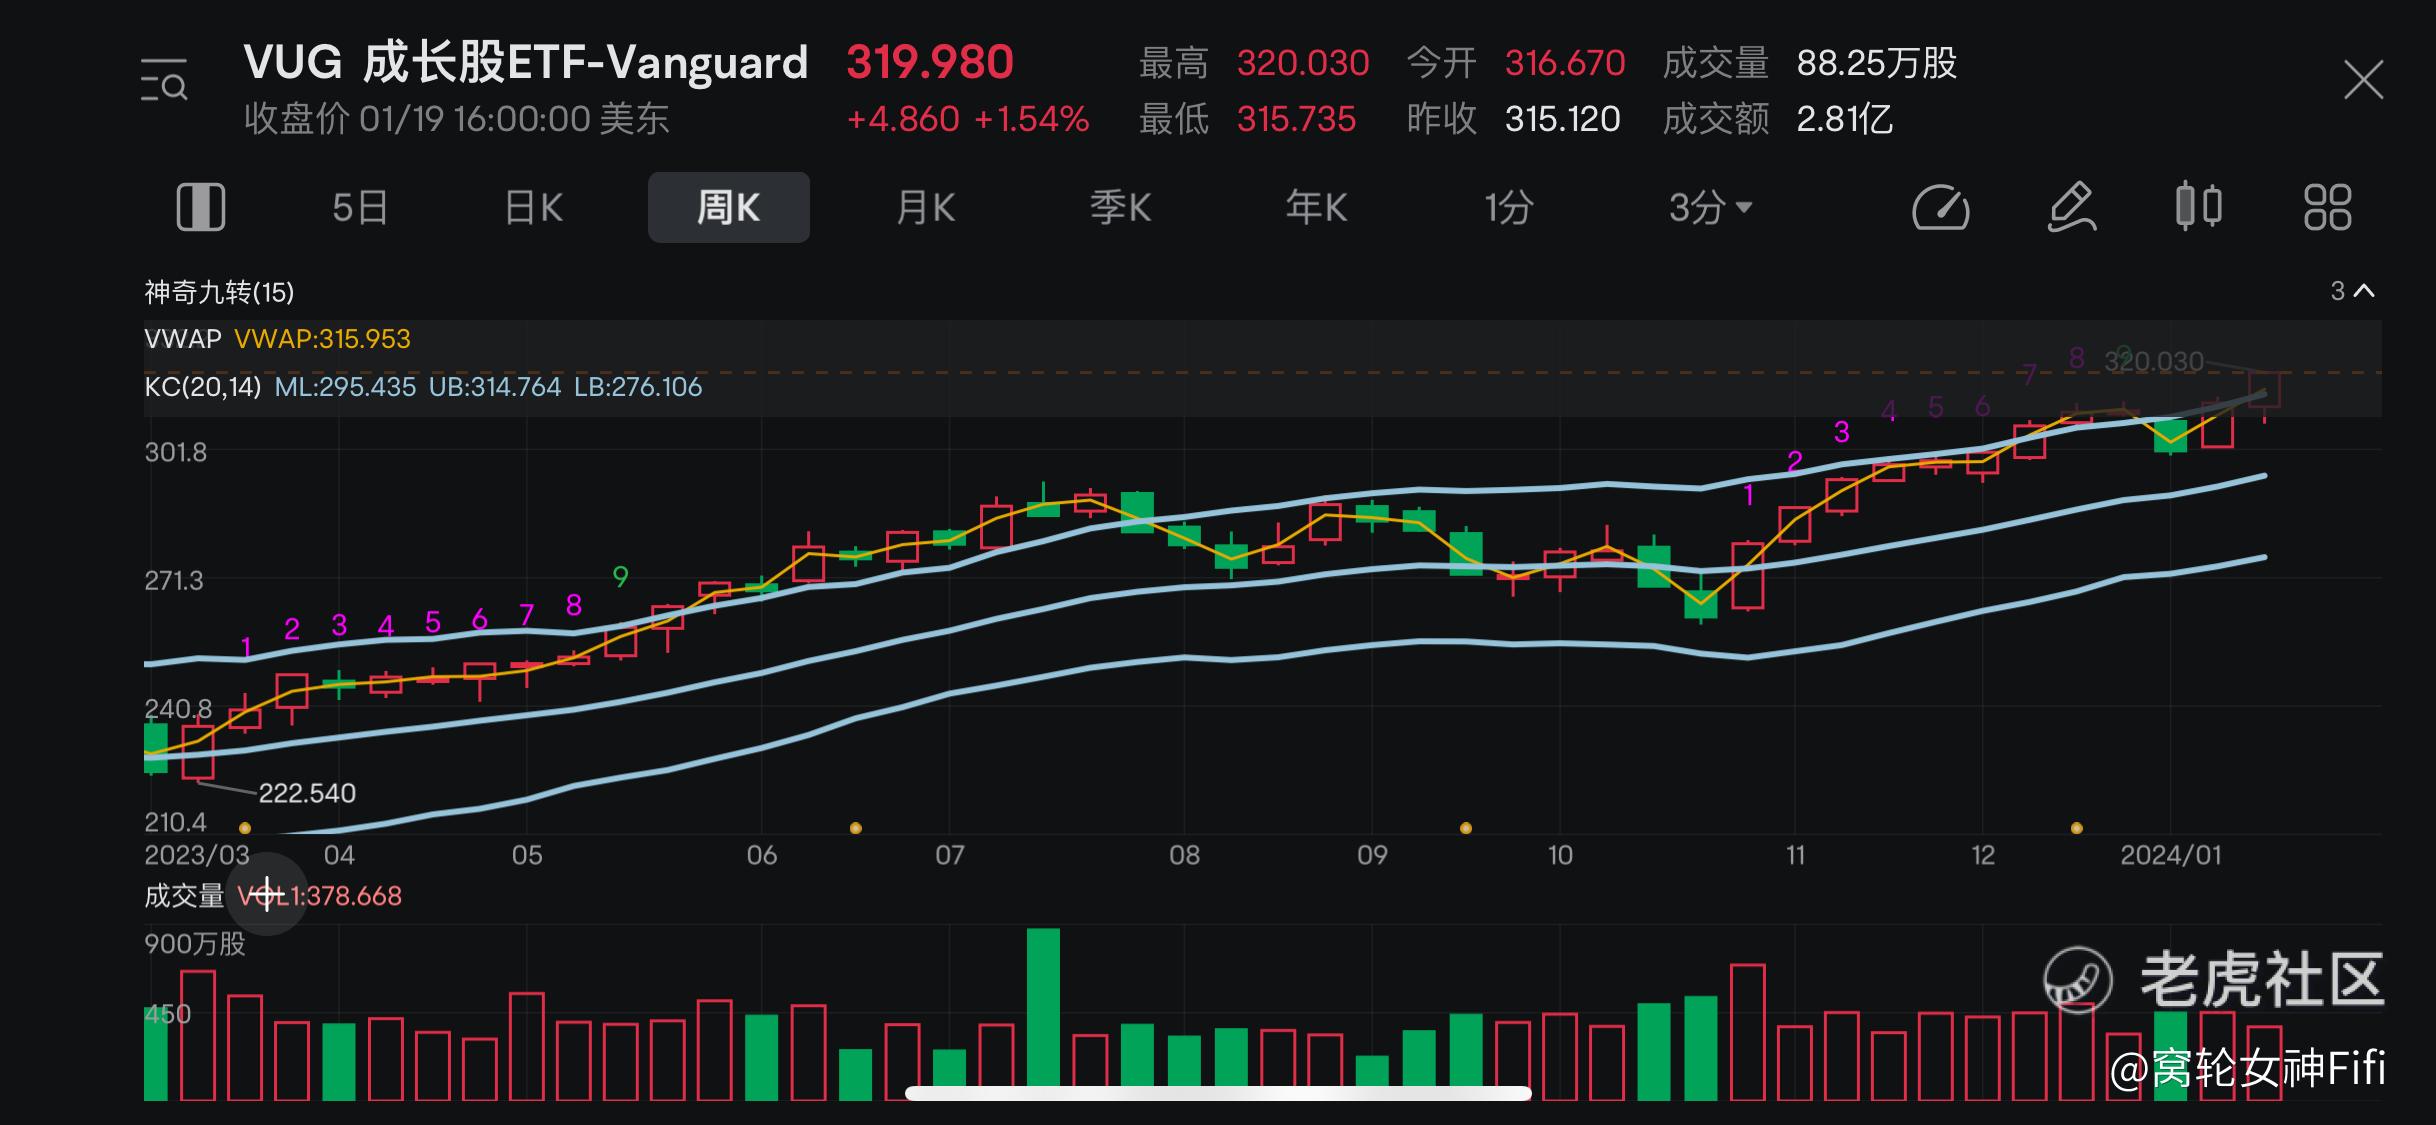Activate the pencil drawing tool
The width and height of the screenshot is (2436, 1125).
(2071, 208)
